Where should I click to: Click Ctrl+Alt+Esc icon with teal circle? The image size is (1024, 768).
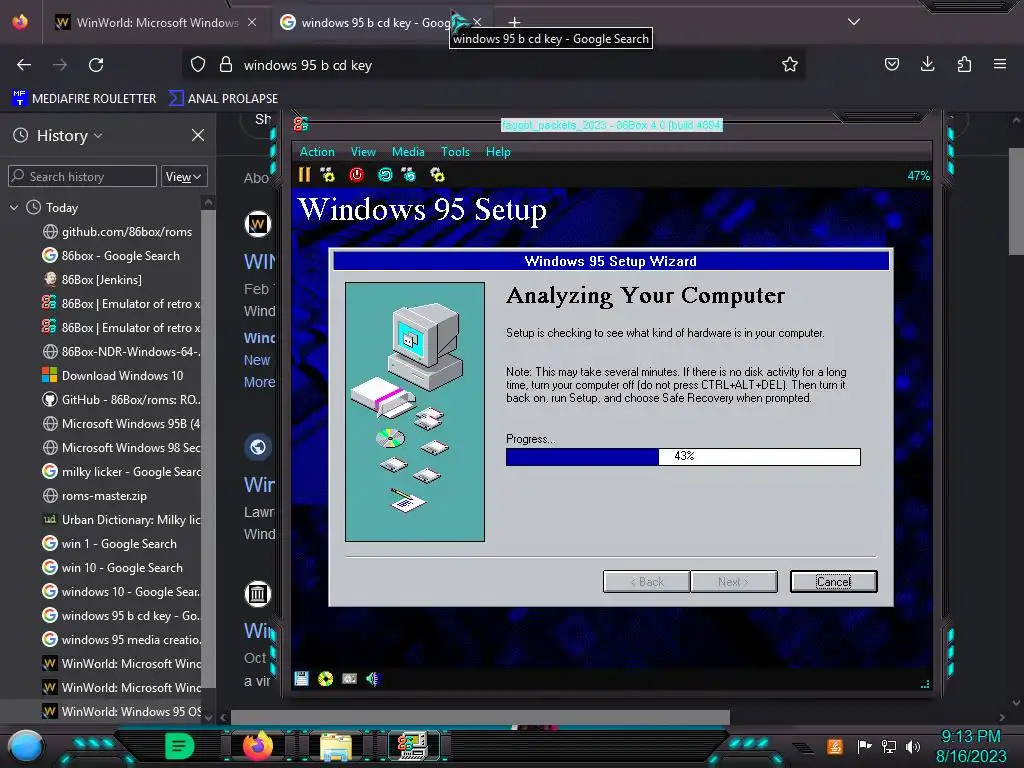[x=409, y=174]
